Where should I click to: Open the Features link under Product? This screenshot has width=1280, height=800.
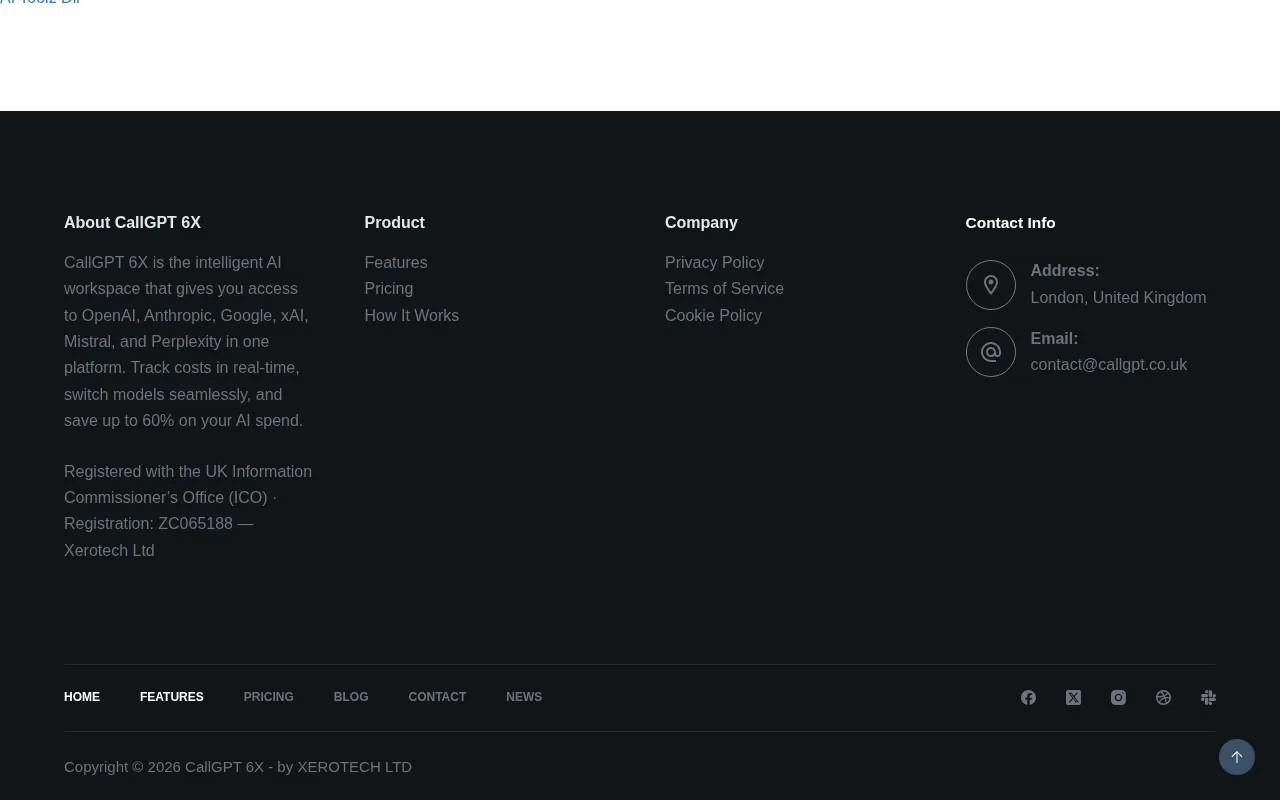tap(396, 262)
